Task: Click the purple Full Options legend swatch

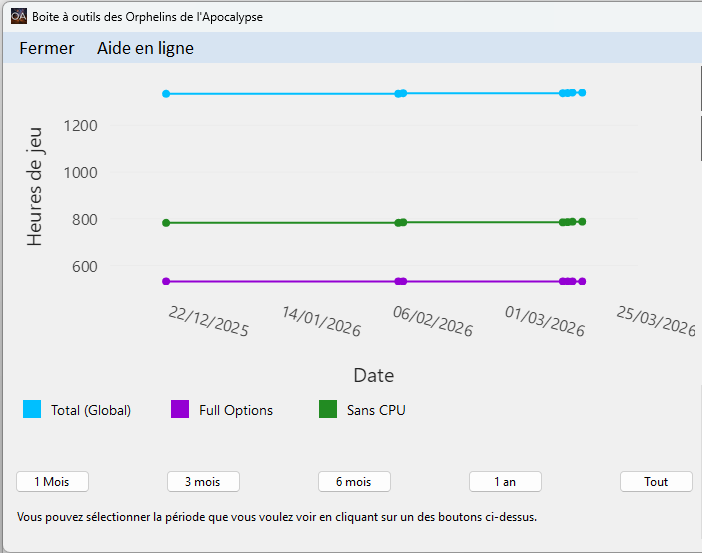Action: click(180, 409)
